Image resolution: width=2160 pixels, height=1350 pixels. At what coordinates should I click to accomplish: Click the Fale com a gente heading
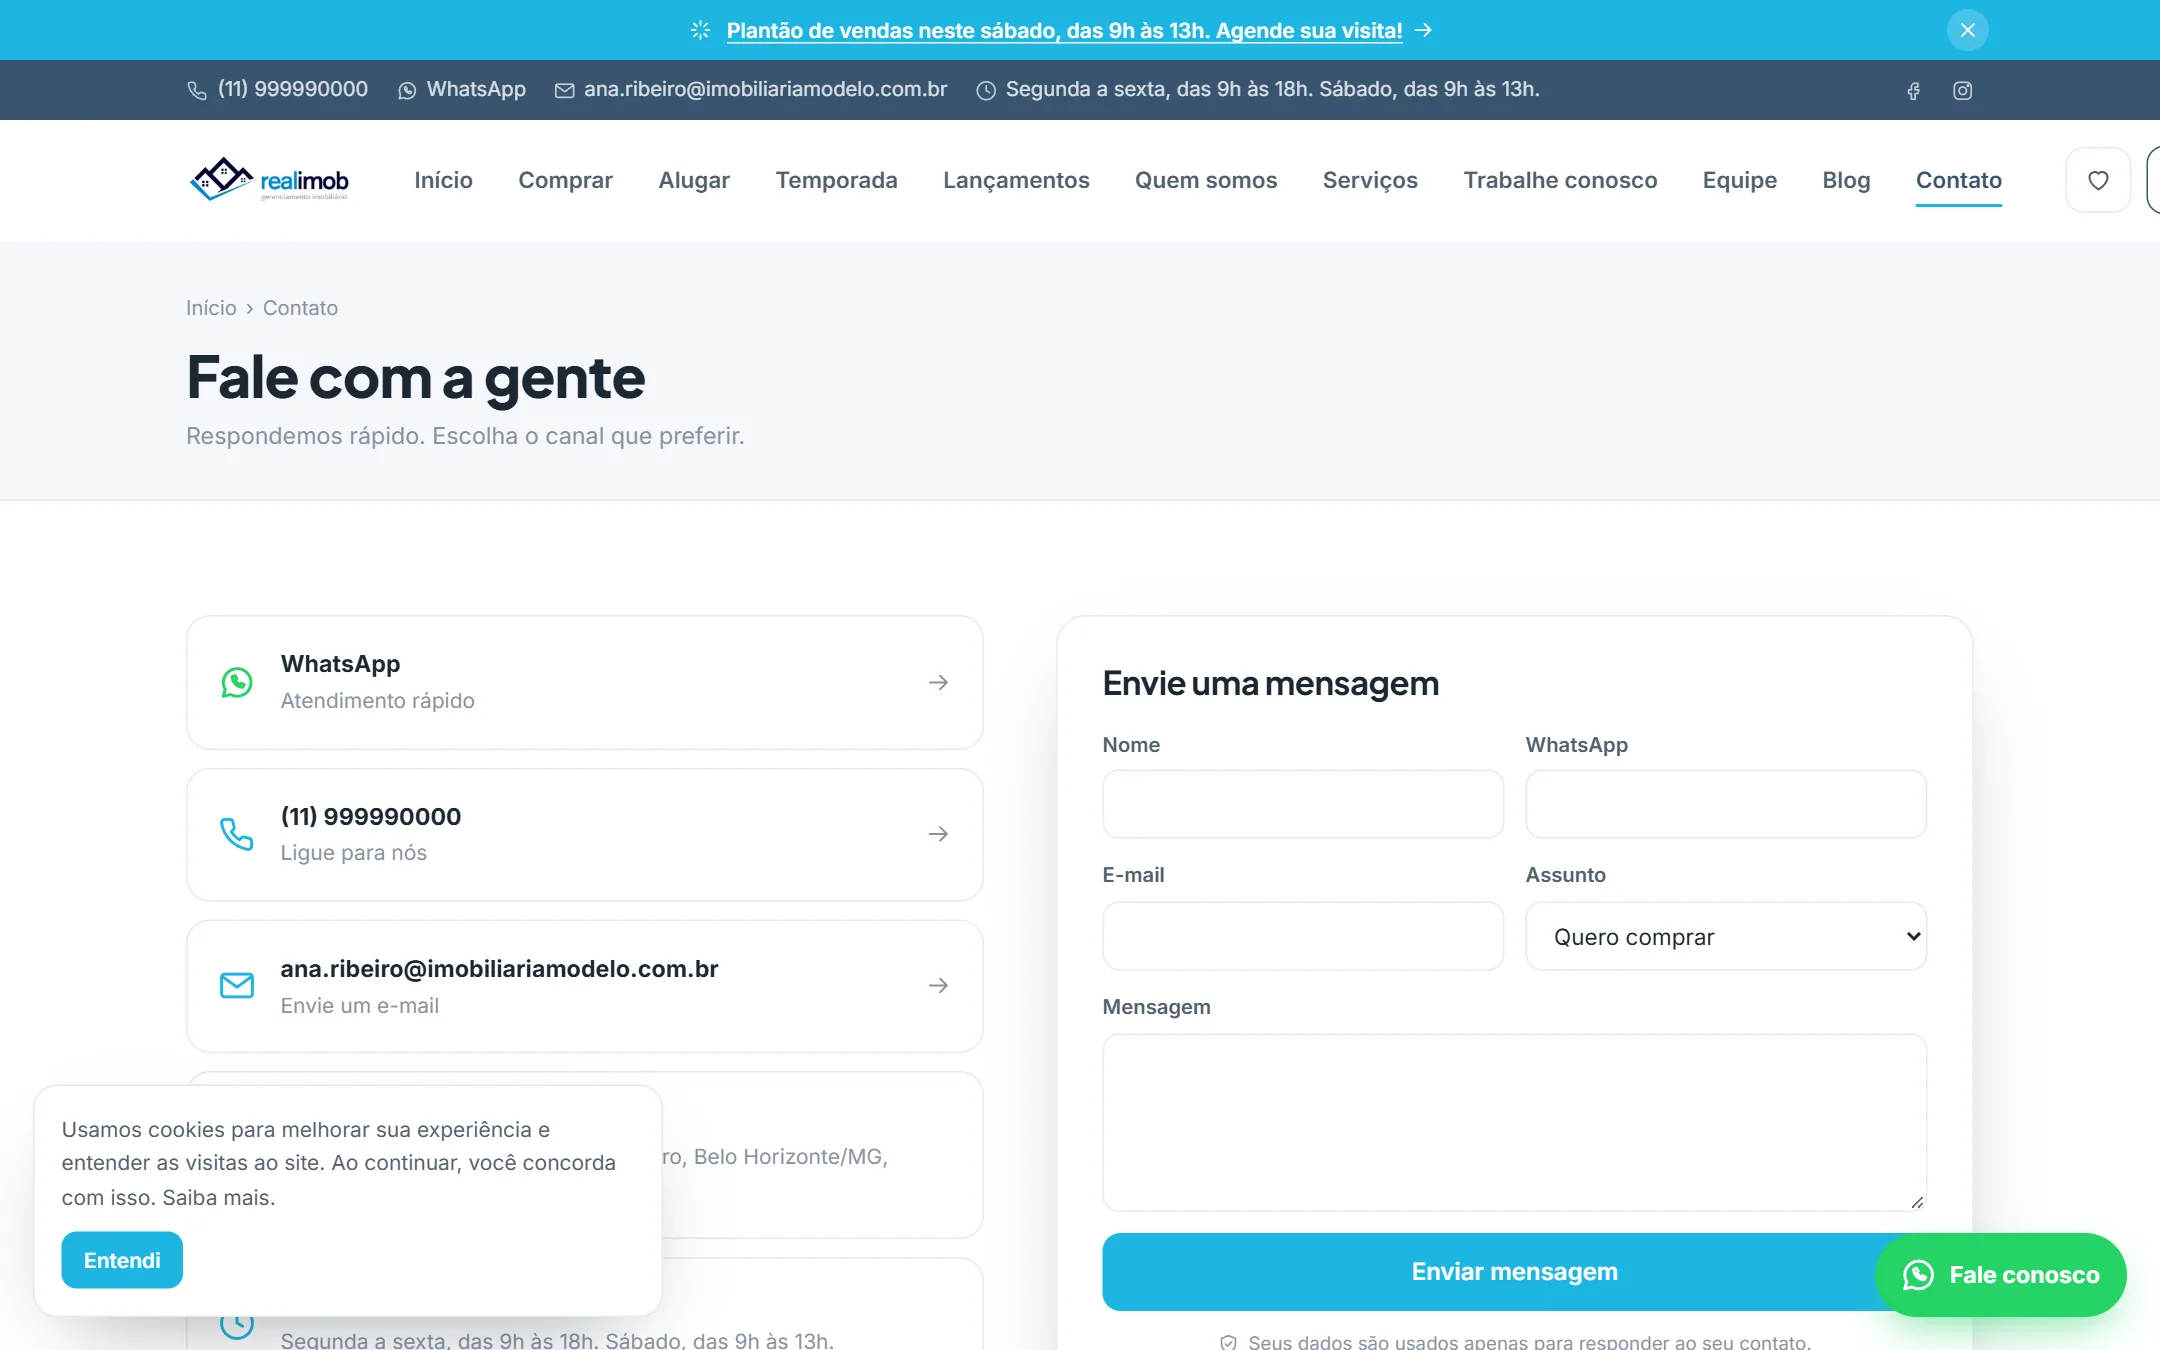[416, 378]
